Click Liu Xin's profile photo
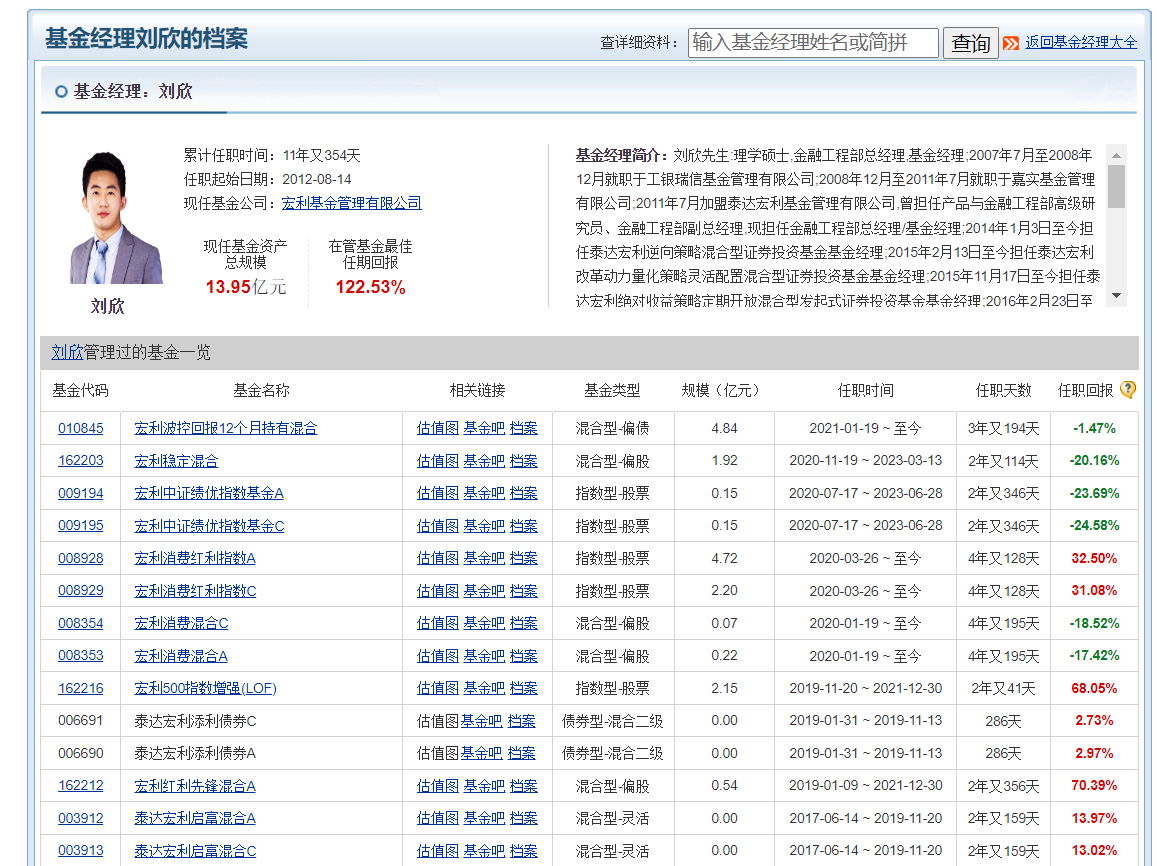Viewport: 1157px width, 866px height. click(108, 219)
